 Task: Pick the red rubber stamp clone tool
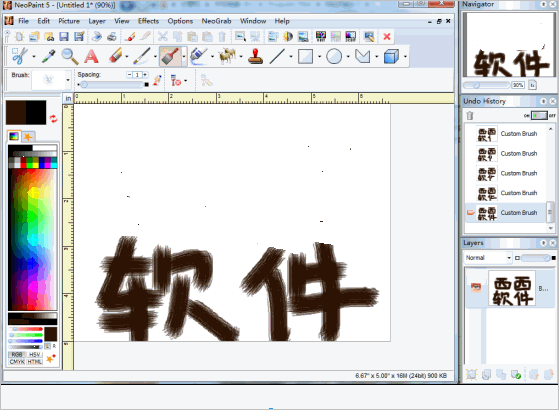tap(255, 56)
